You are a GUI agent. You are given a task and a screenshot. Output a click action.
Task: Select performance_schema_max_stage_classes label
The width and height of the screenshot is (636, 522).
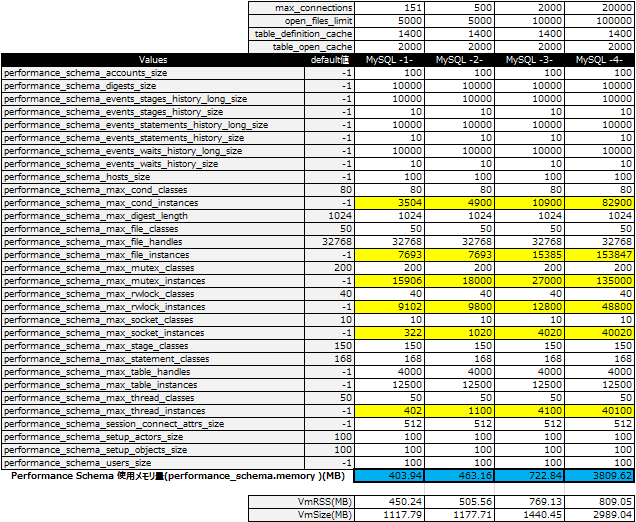point(153,346)
